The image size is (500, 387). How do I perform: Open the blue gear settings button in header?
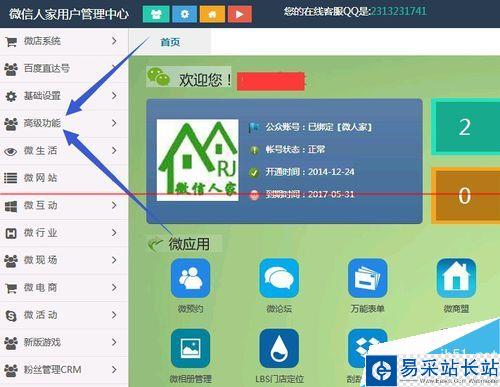(184, 14)
